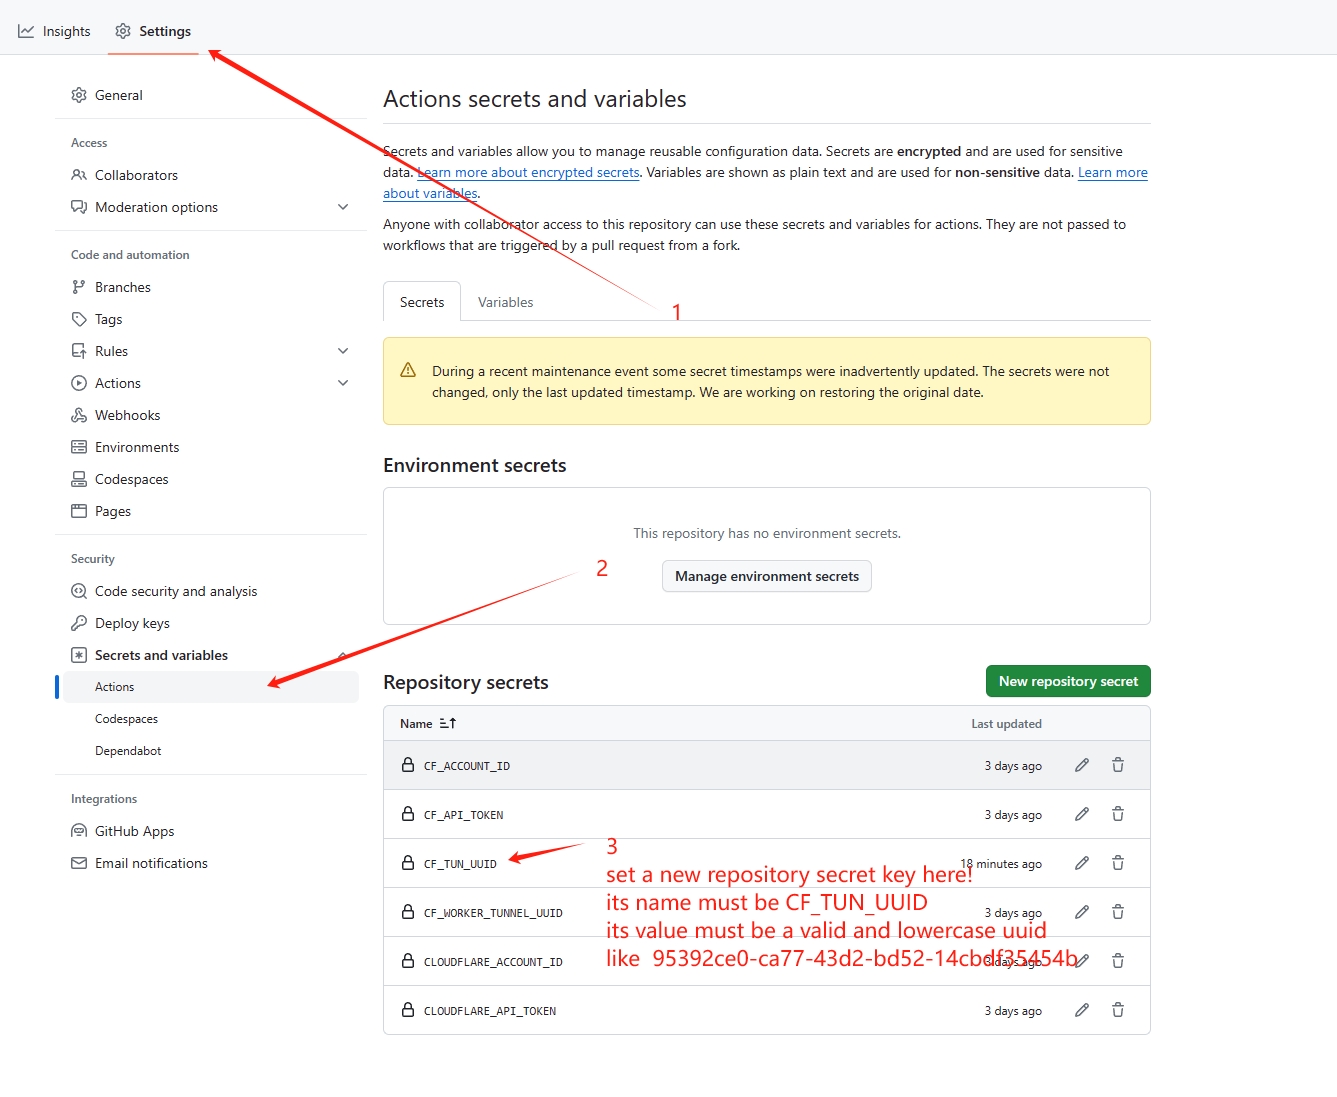Screen dimensions: 1337x1097
Task: Edit the CF_TUN_UUID secret with pencil icon
Action: coord(1082,863)
